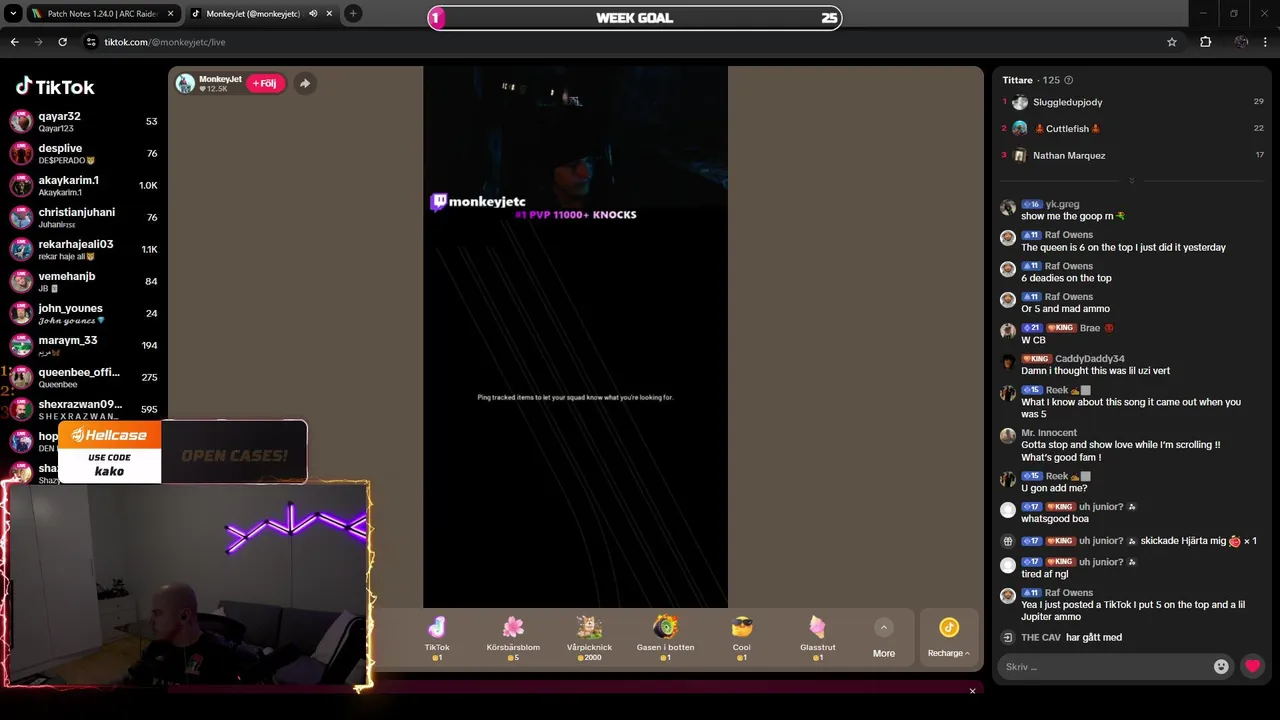The height and width of the screenshot is (720, 1280).
Task: Open desplive live in the sidebar
Action: click(83, 153)
